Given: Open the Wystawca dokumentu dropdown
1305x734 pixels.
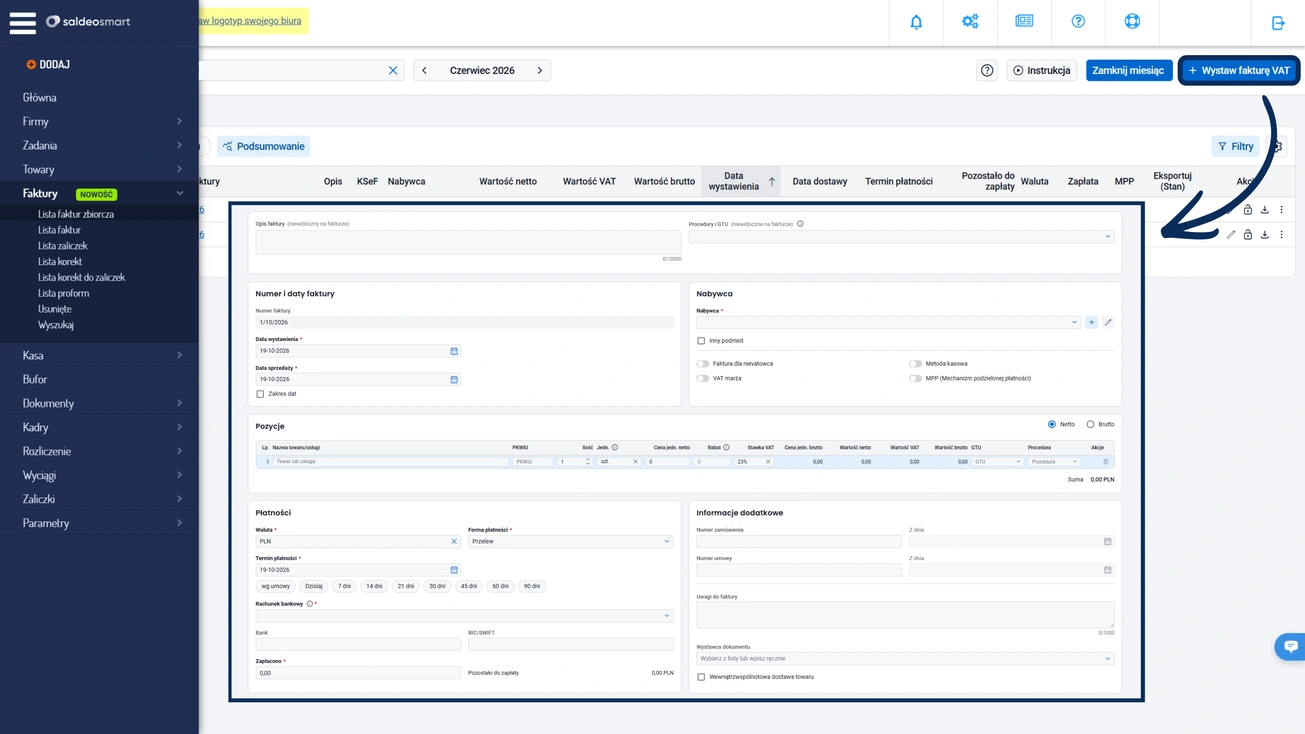Looking at the screenshot, I should click(905, 659).
